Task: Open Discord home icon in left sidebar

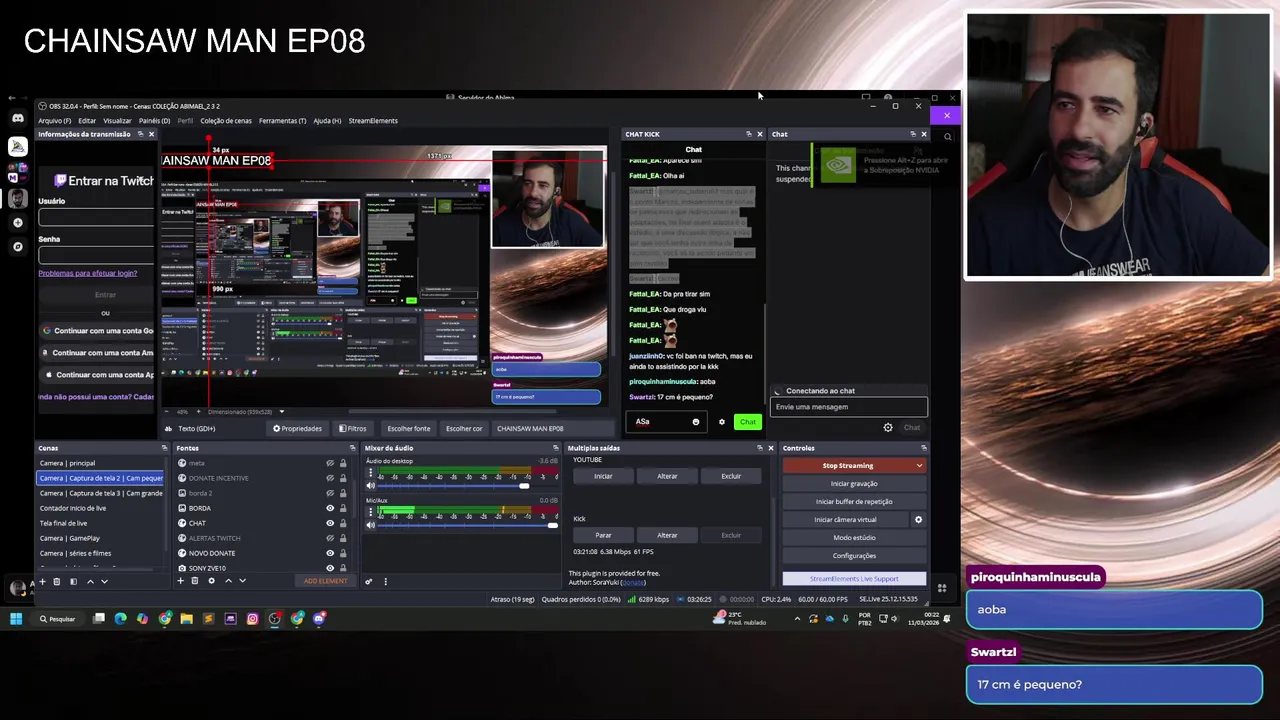Action: tap(18, 118)
